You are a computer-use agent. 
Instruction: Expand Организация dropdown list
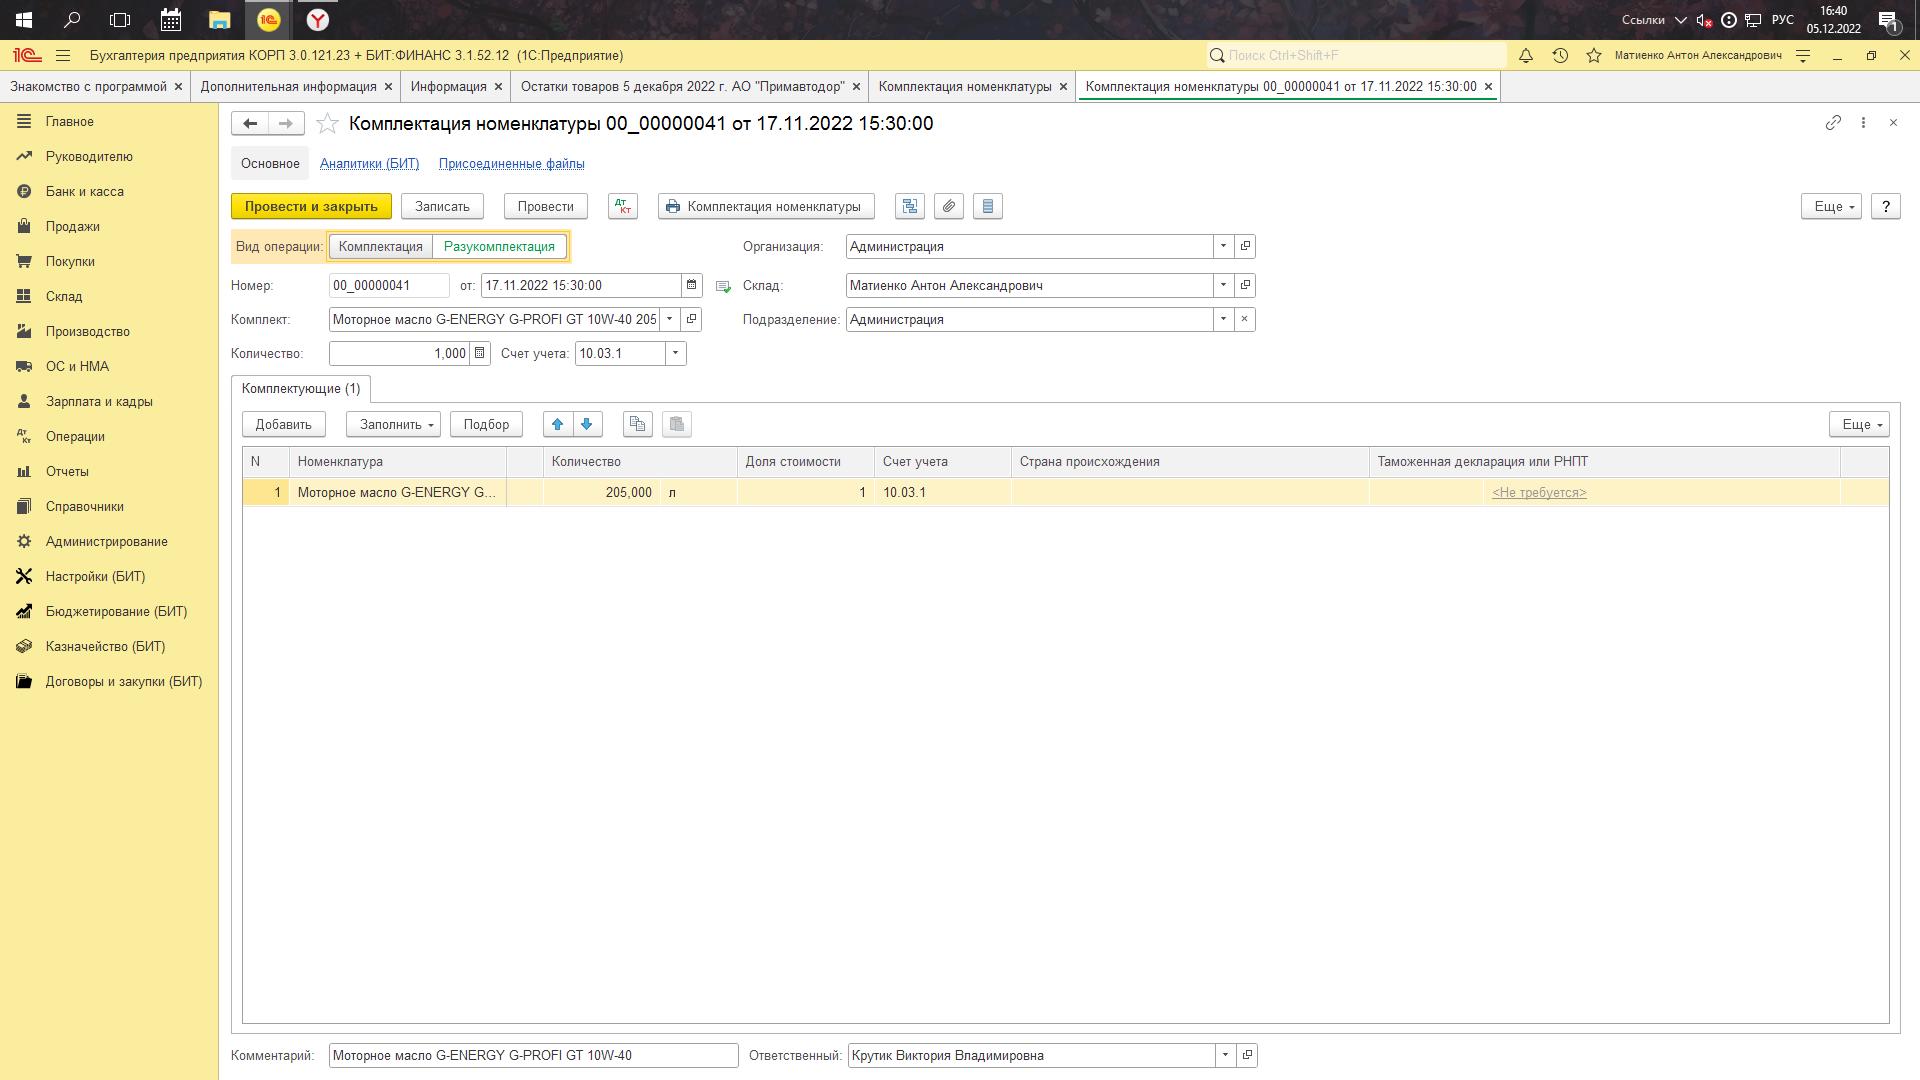click(1223, 246)
